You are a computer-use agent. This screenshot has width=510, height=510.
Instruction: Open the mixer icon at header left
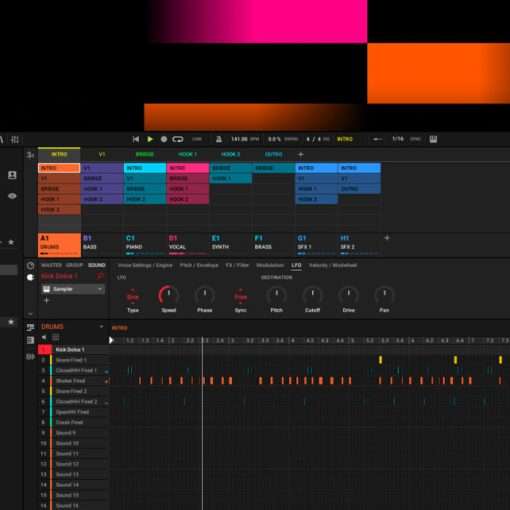point(15,139)
